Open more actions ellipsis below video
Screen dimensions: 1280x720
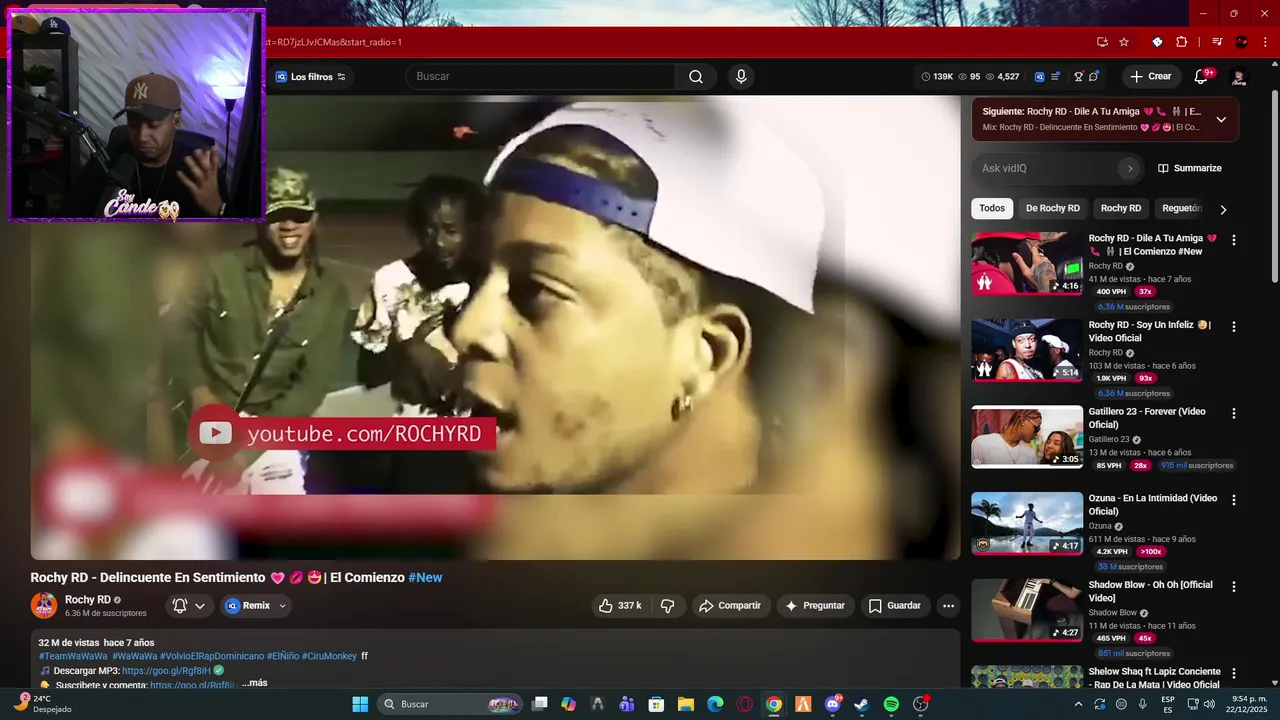(948, 606)
